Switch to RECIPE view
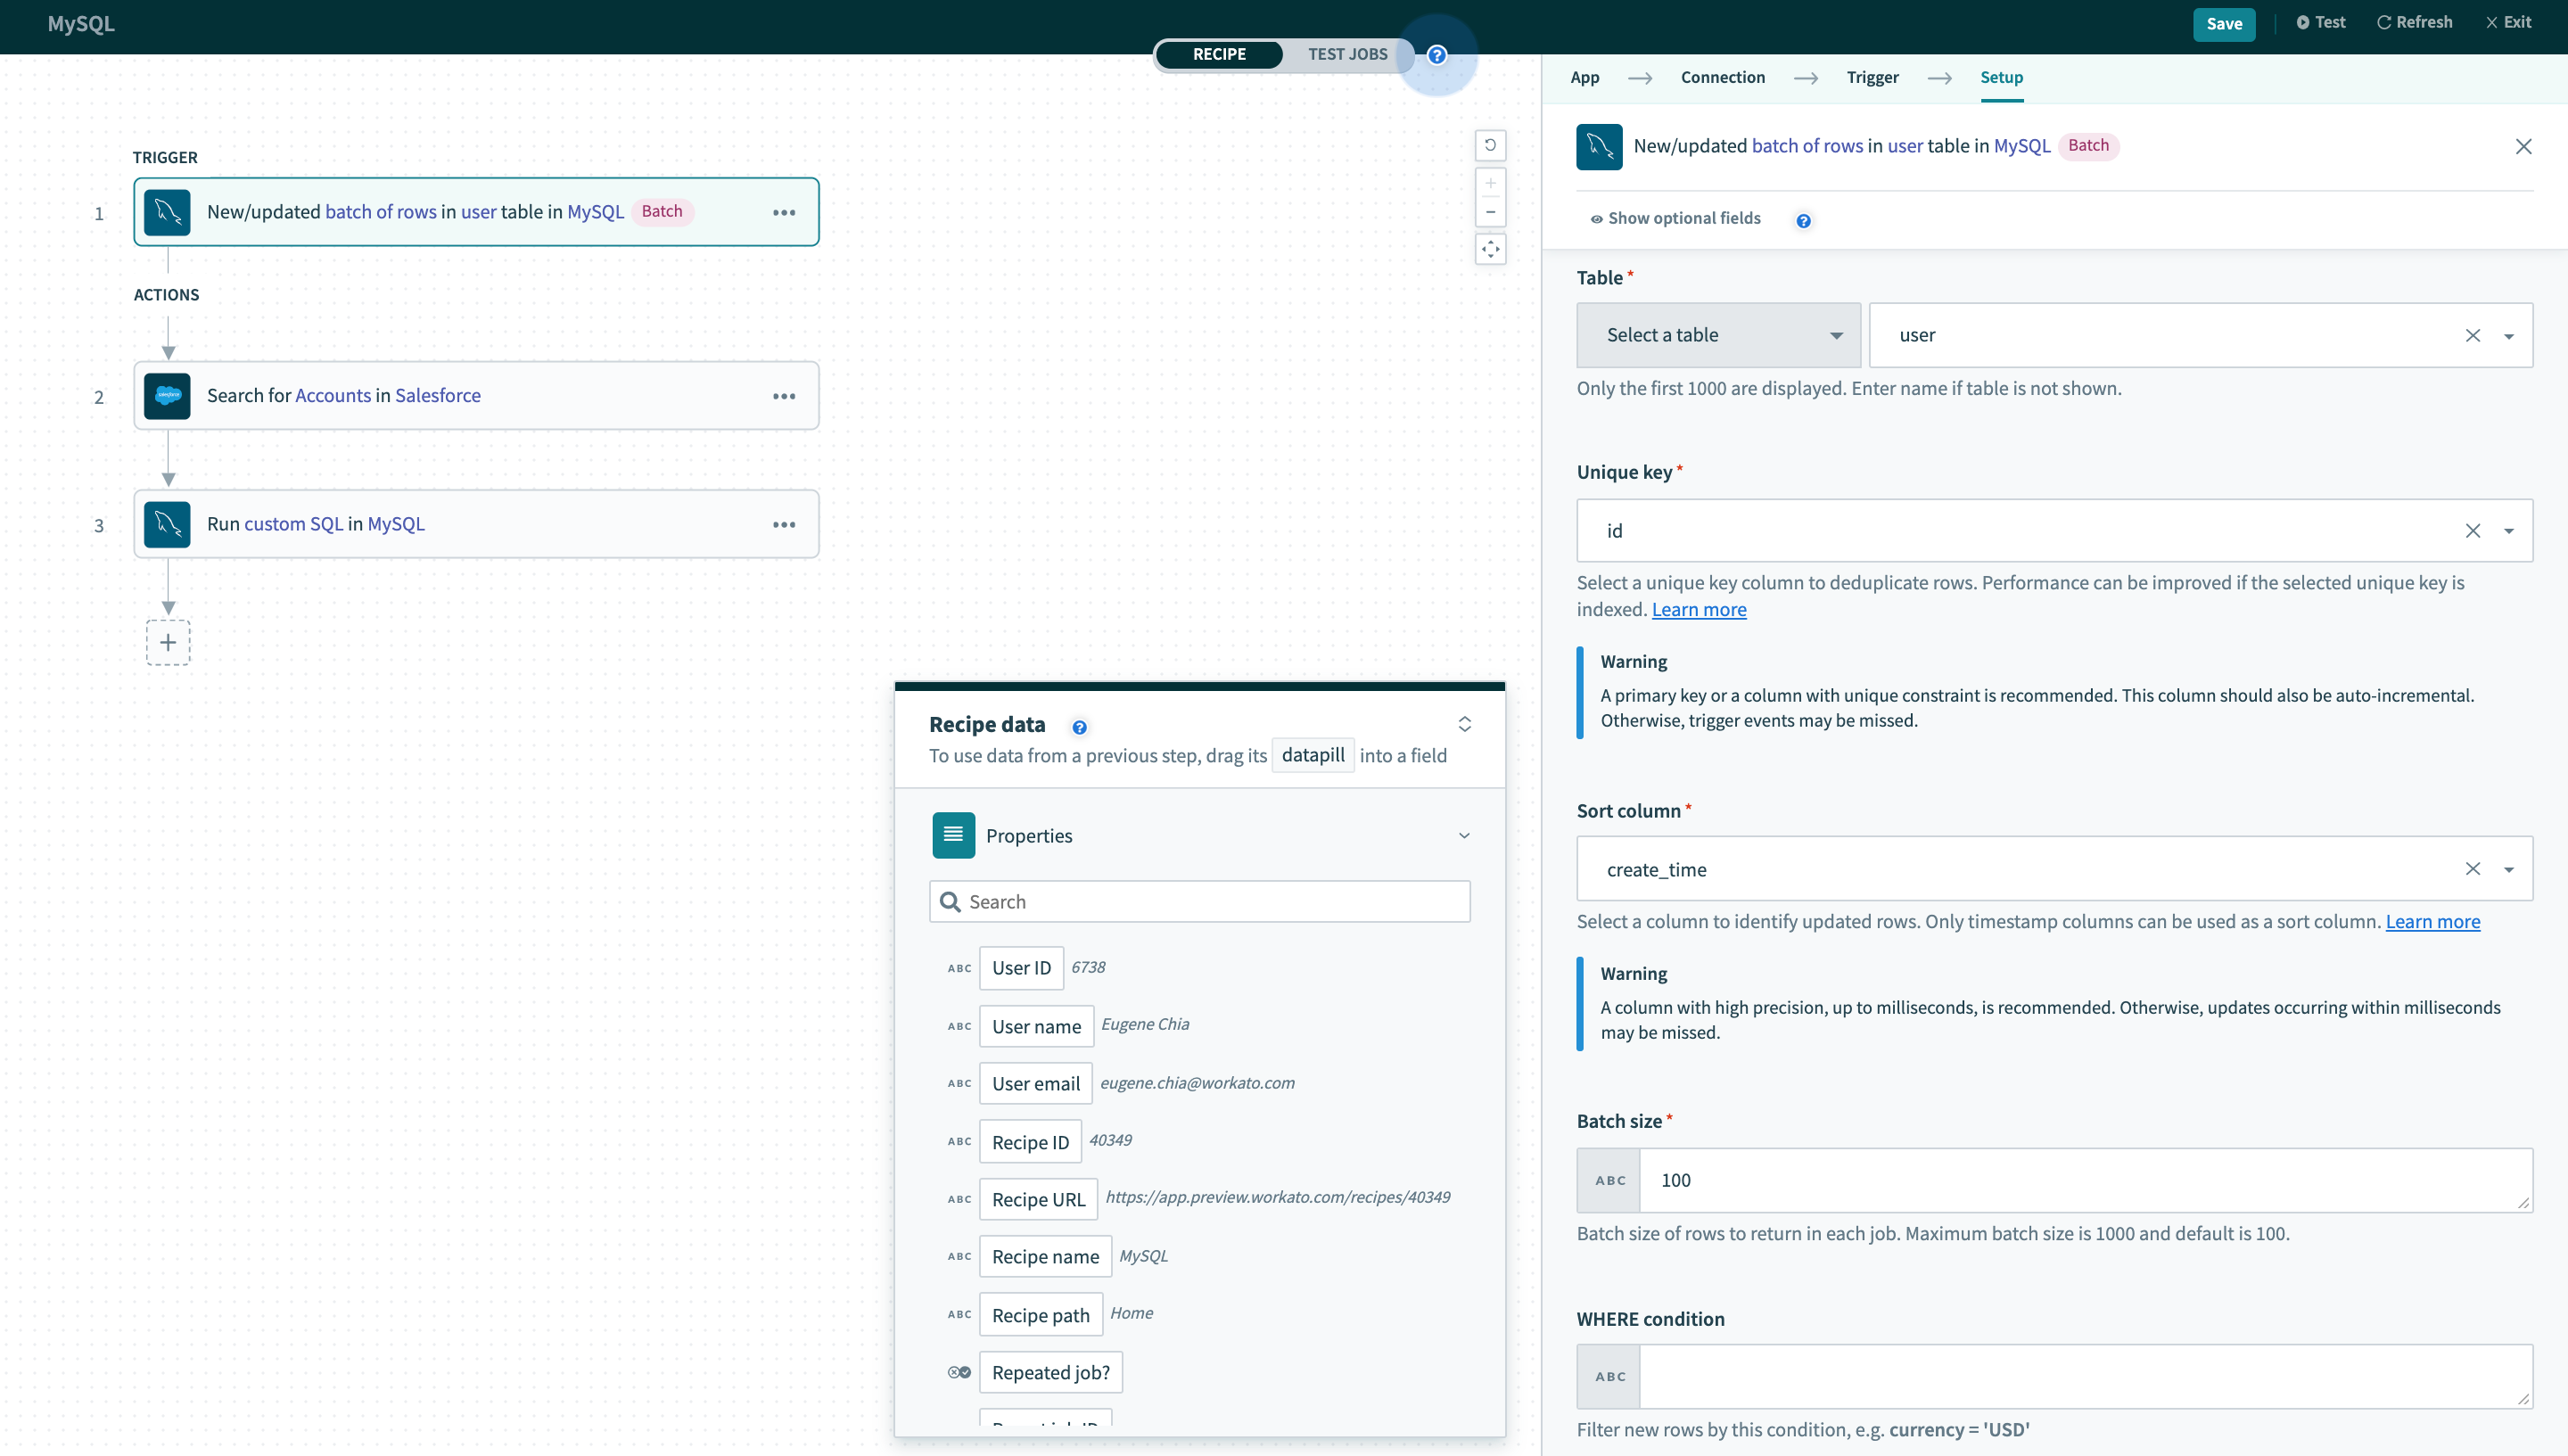2568x1456 pixels. coord(1219,54)
